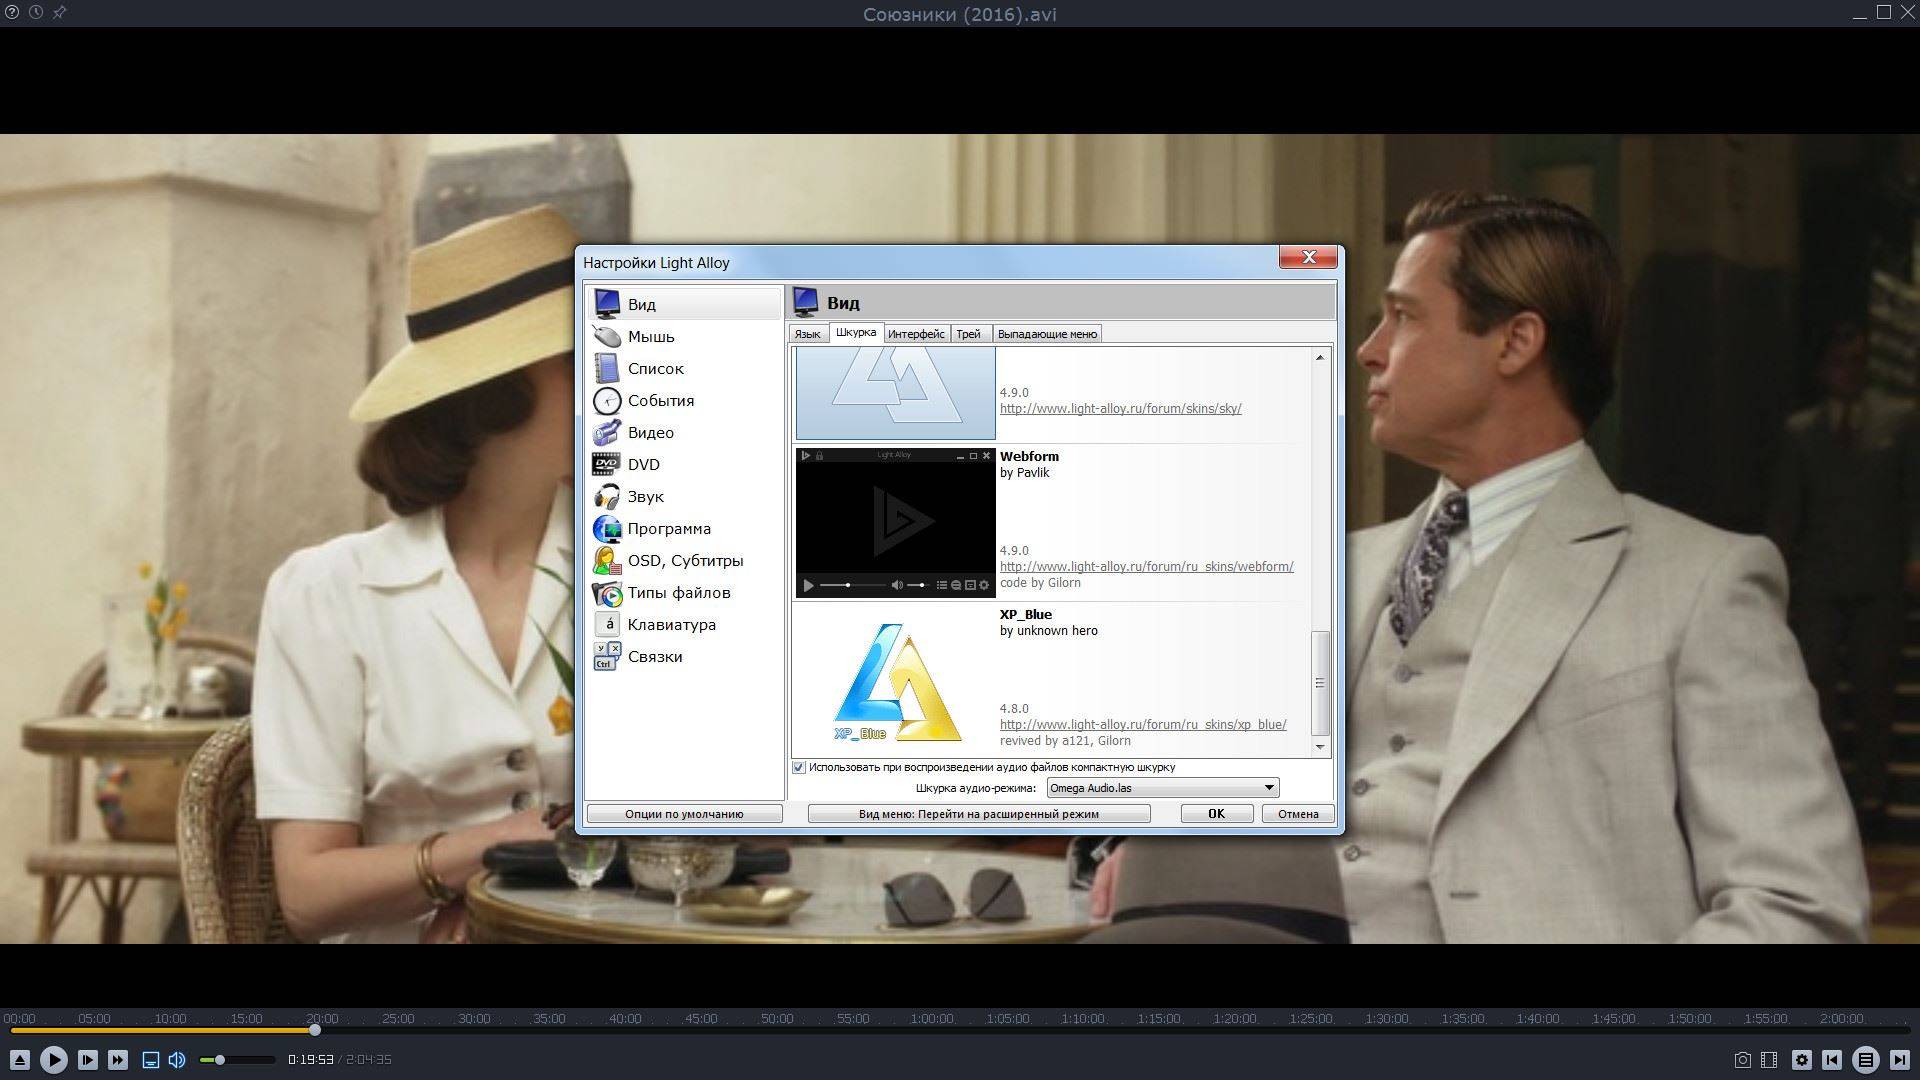The height and width of the screenshot is (1080, 1920).
Task: Switch to the Интерфейс tab
Action: [x=916, y=334]
